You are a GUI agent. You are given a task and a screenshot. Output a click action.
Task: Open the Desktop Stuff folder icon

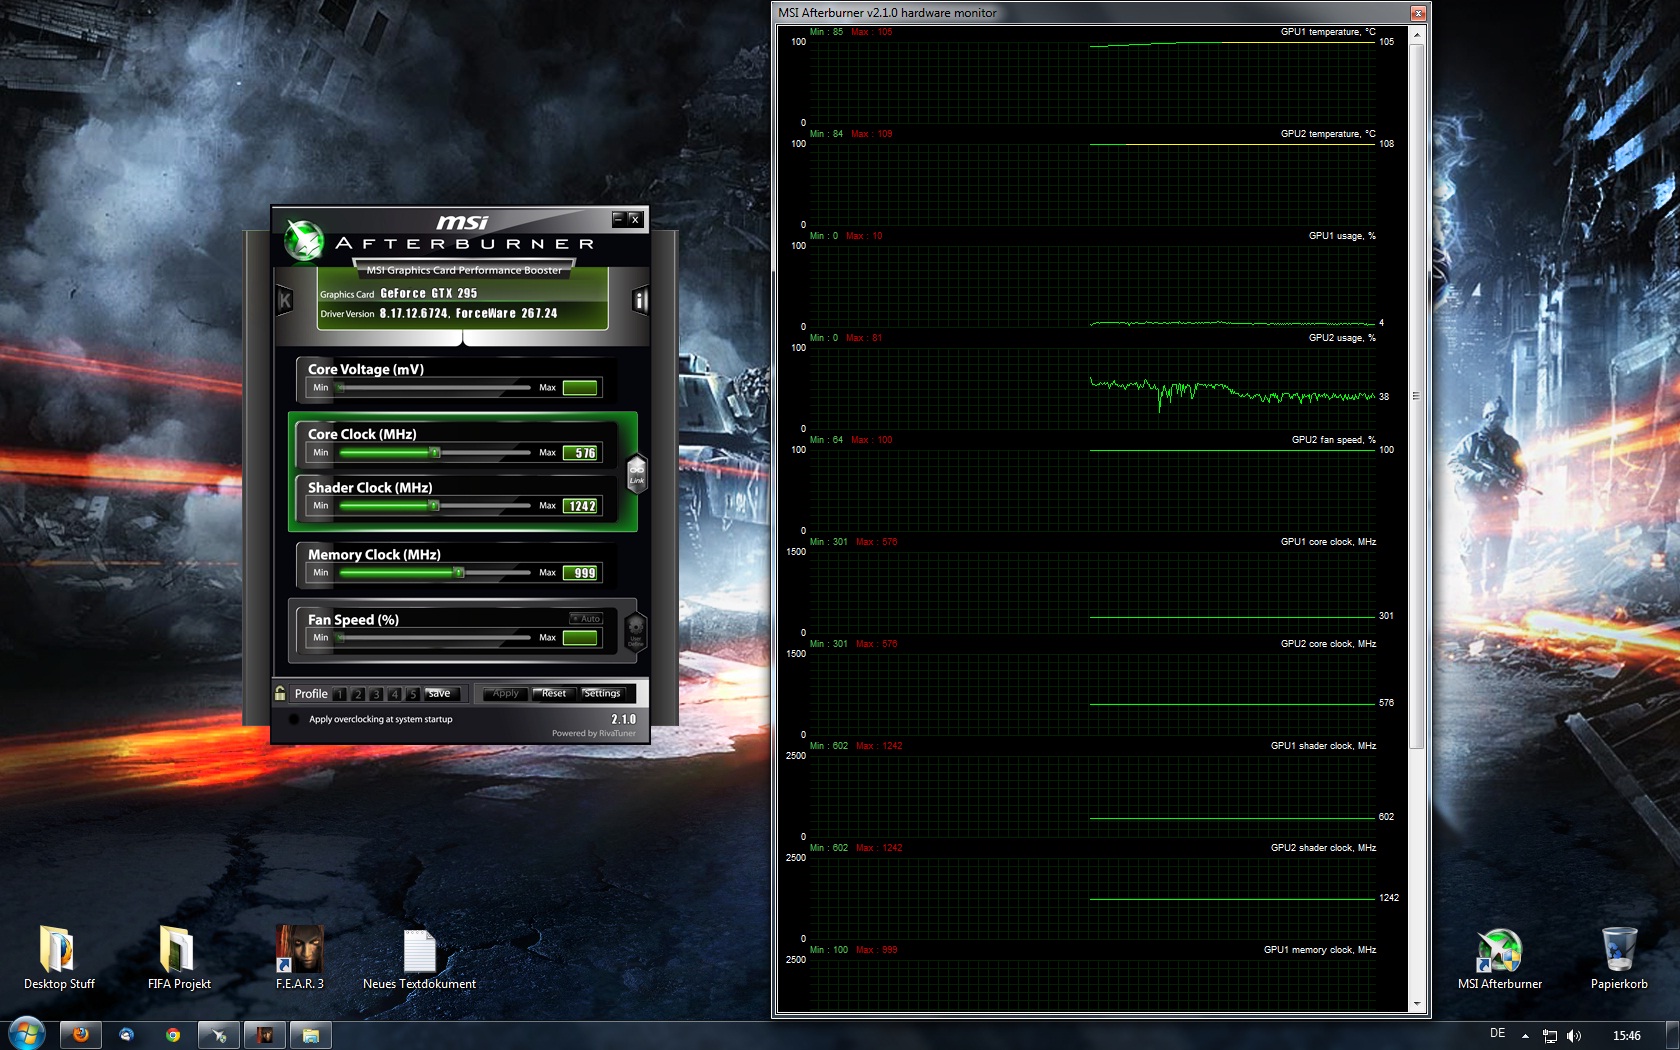click(59, 958)
